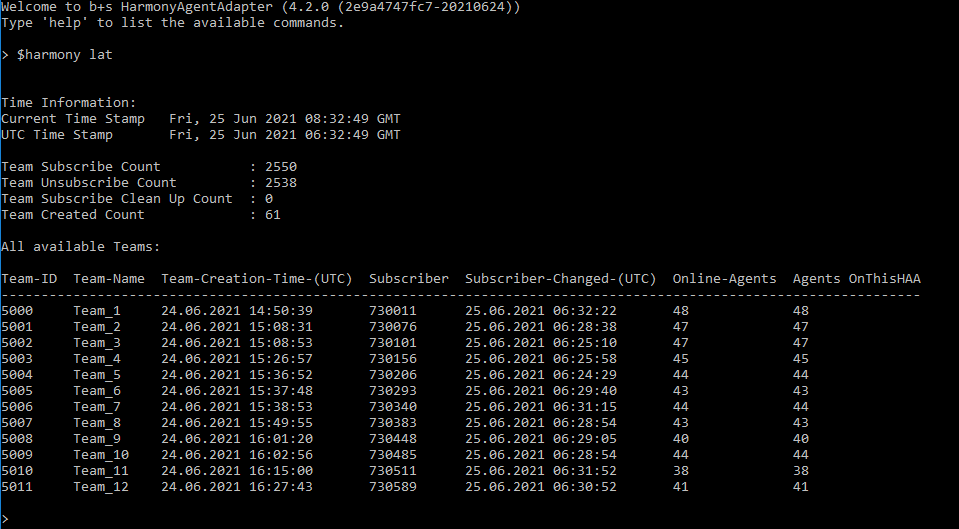
Task: Click the Subscriber-Changed-(UTC) column header
Action: (560, 279)
